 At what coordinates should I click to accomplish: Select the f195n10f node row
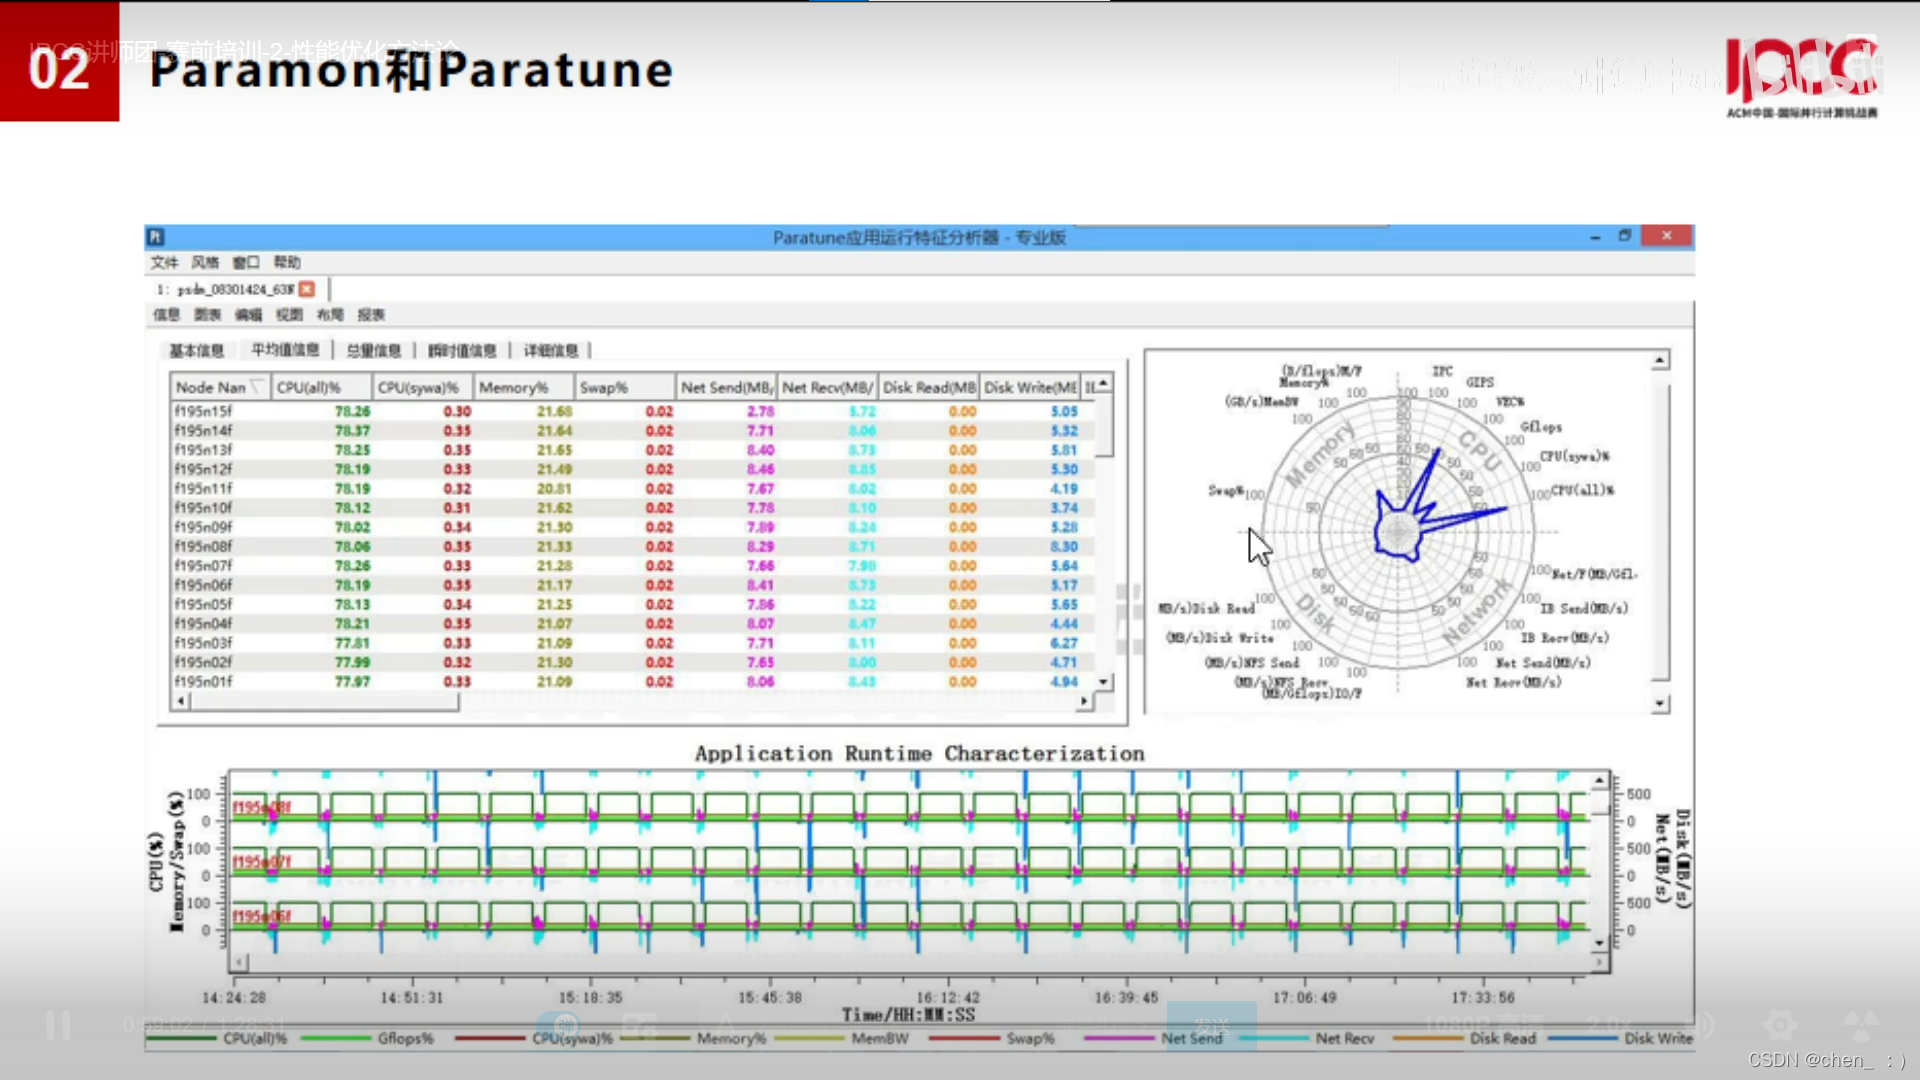point(203,508)
